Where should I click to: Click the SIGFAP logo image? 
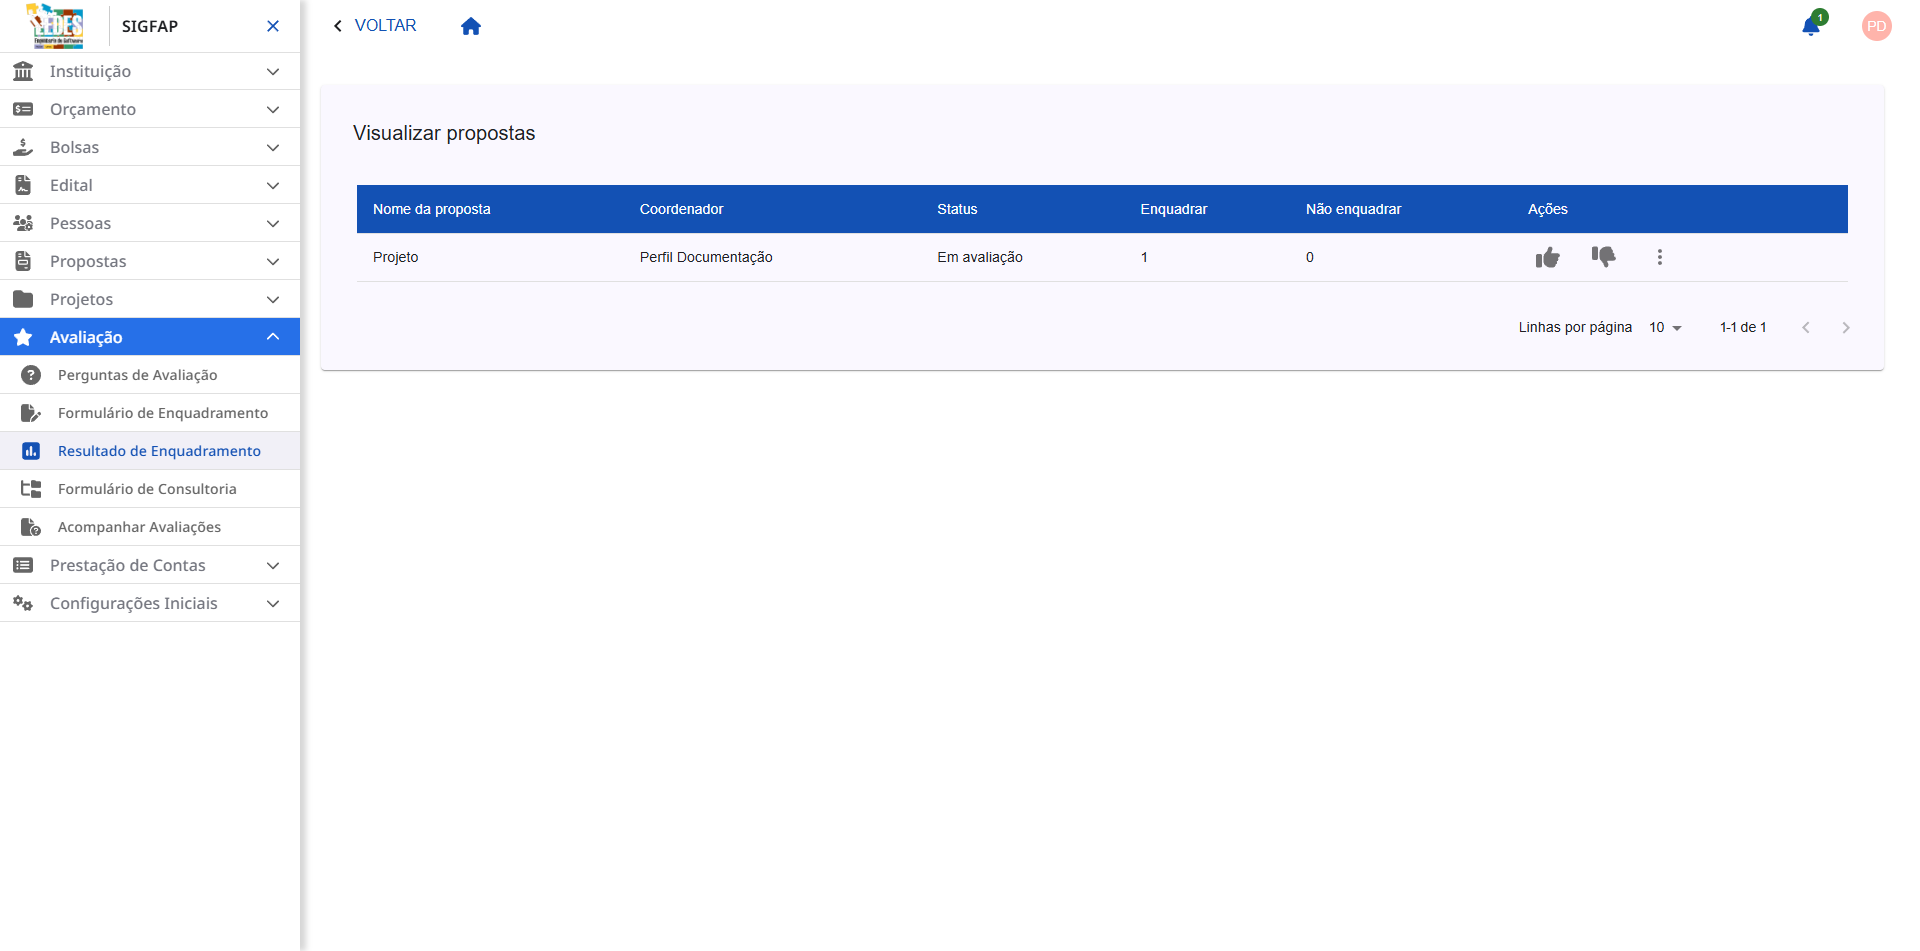pyautogui.click(x=56, y=26)
